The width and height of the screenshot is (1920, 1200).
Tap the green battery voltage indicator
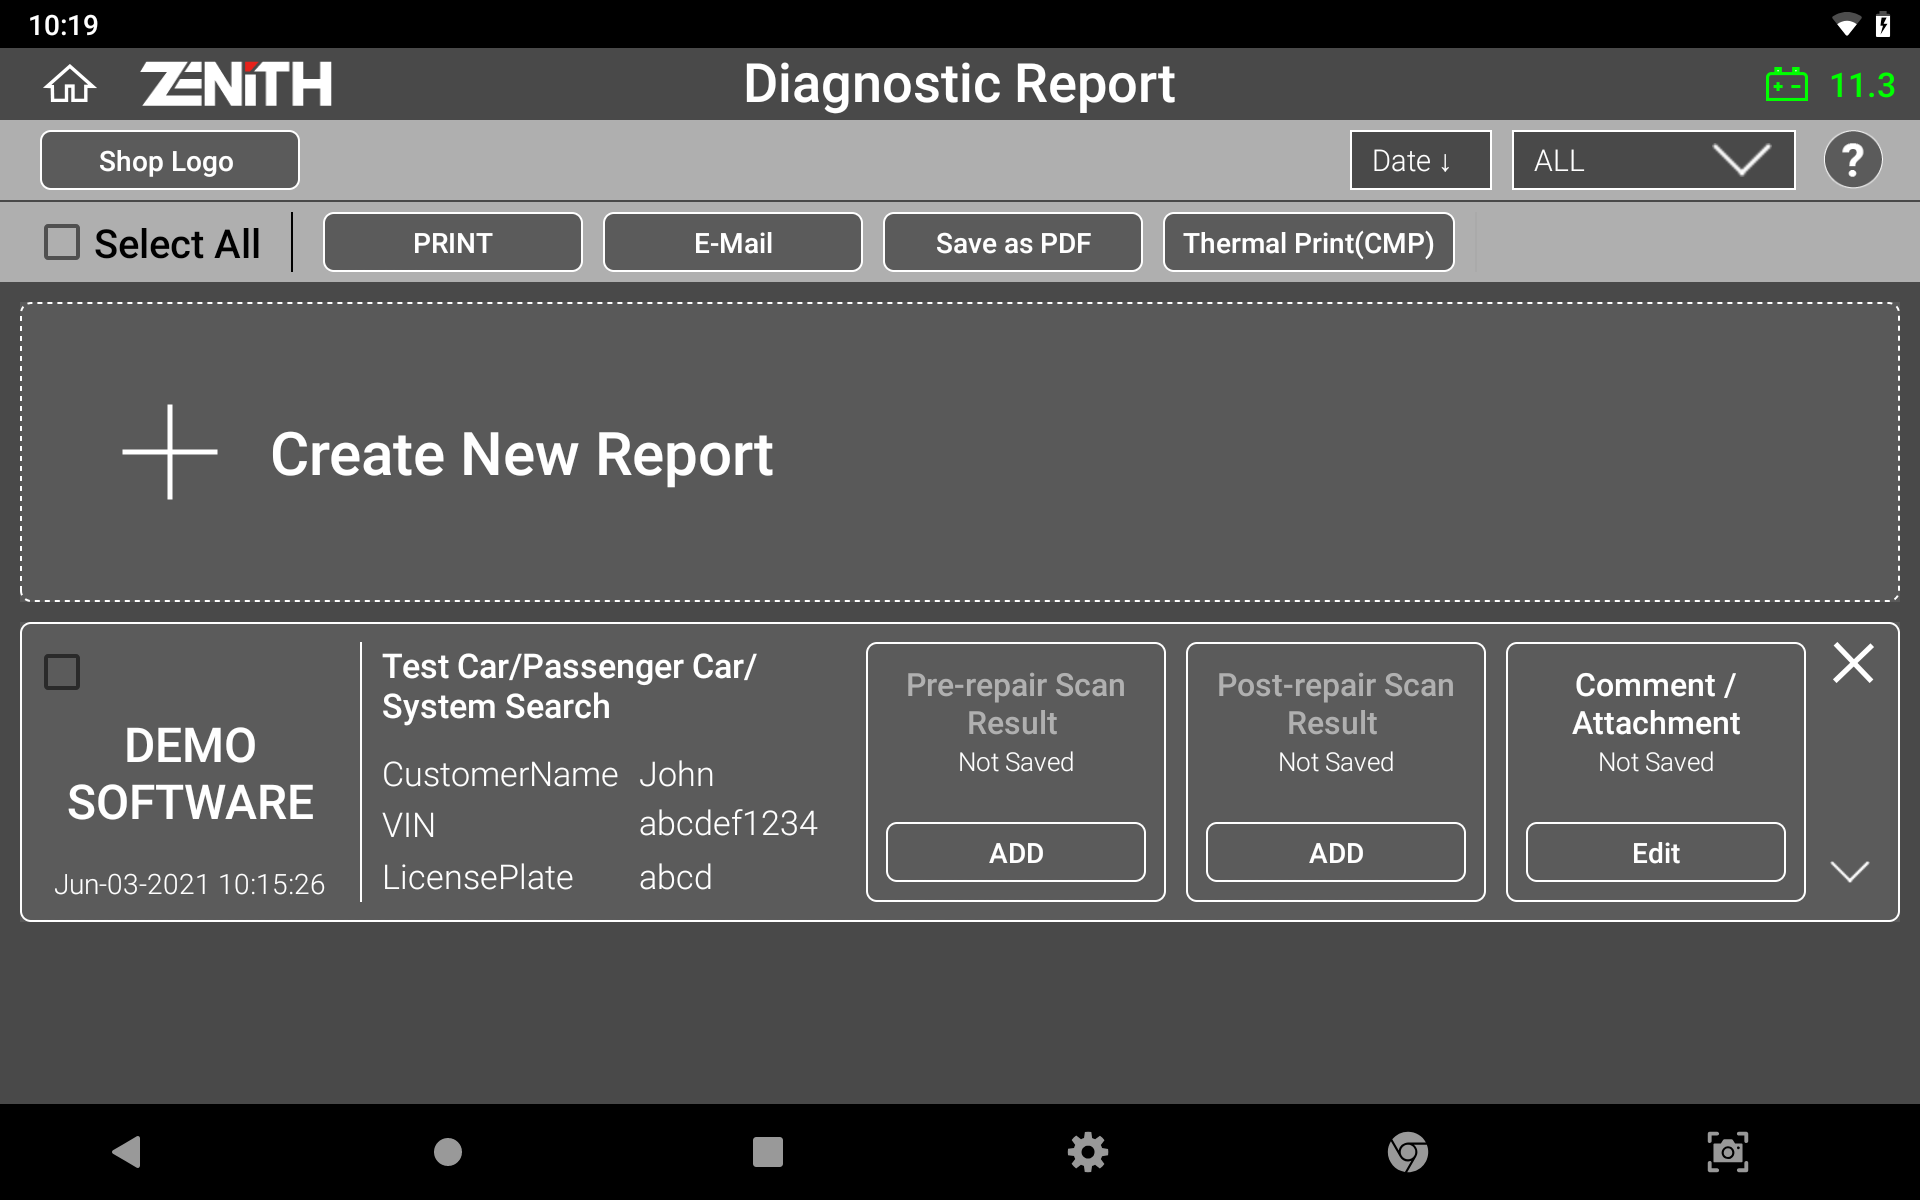coord(1830,85)
